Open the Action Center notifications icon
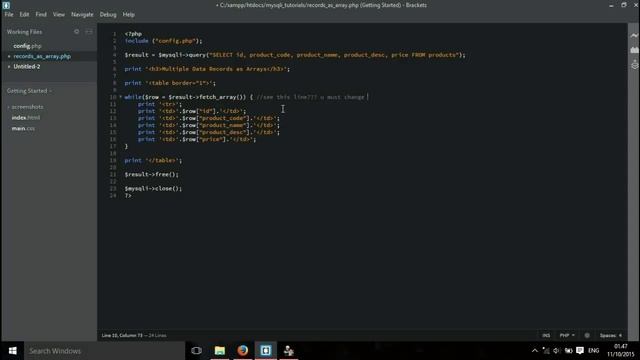 [x=580, y=351]
